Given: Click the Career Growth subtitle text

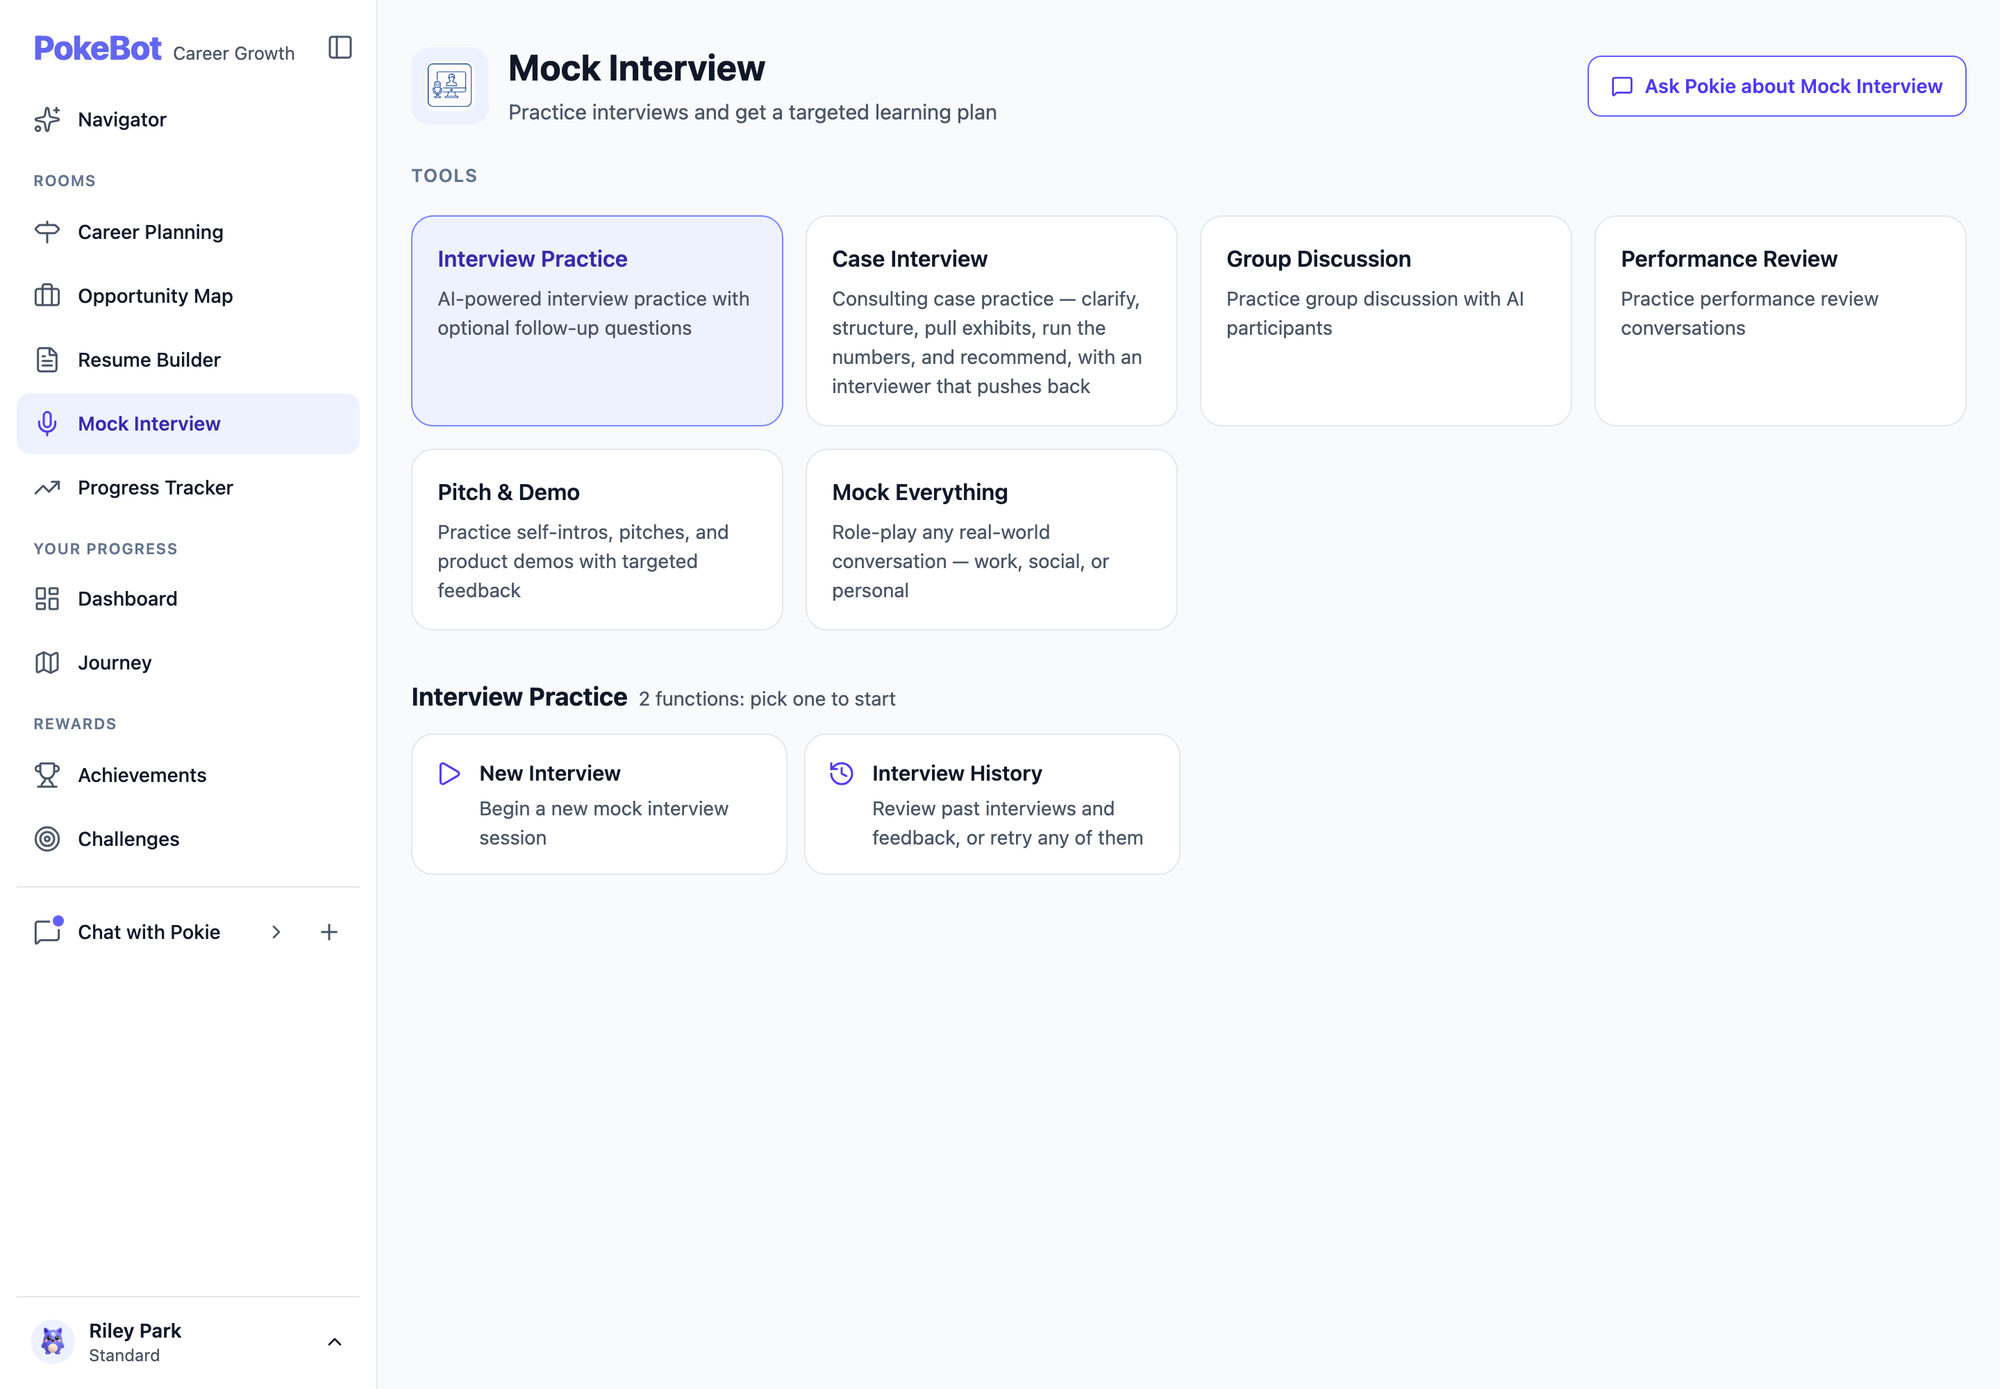Looking at the screenshot, I should coord(234,53).
